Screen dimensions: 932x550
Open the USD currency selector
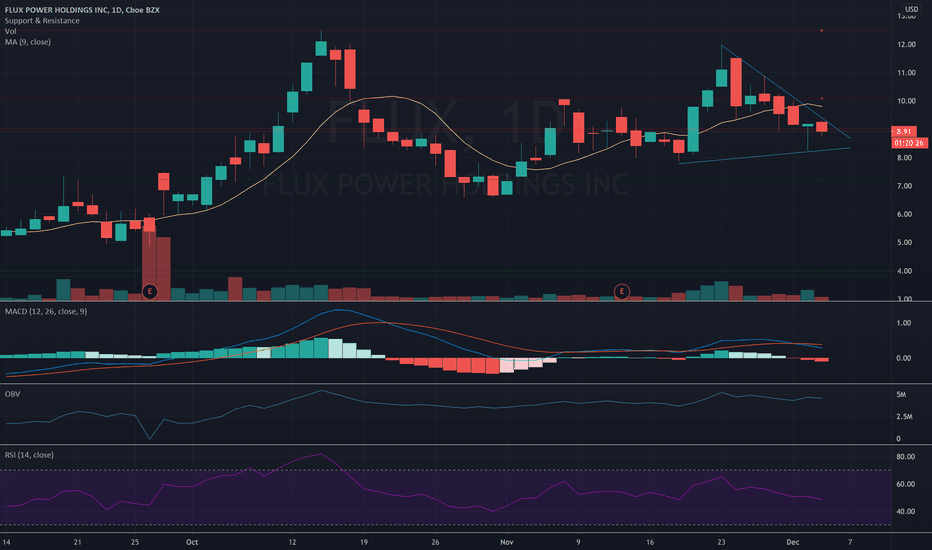911,9
